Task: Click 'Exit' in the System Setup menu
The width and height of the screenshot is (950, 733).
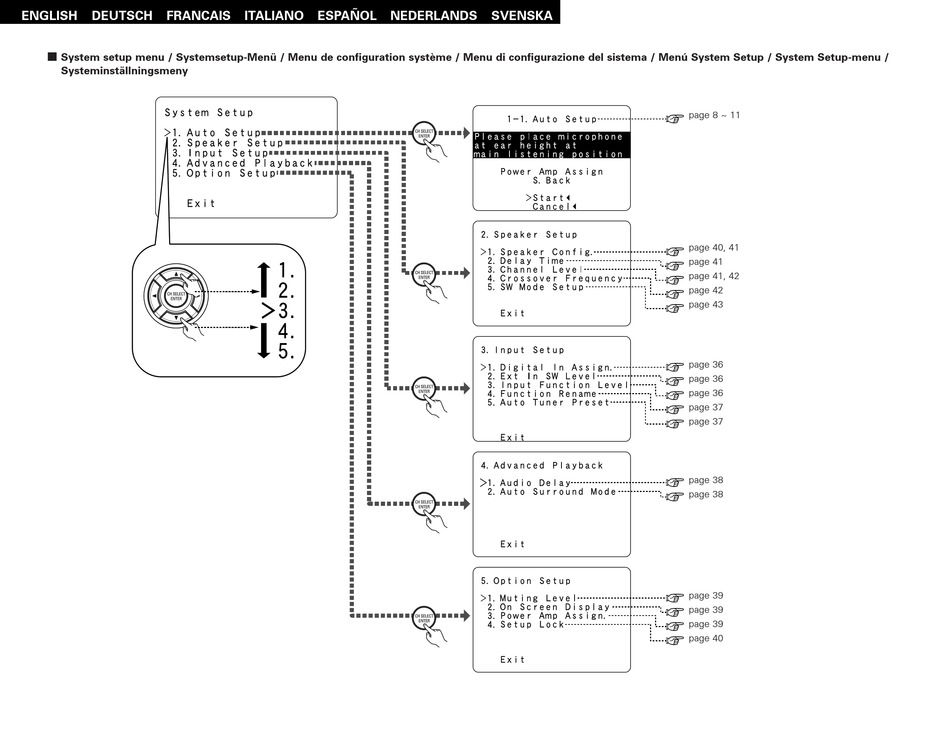Action: (x=201, y=204)
